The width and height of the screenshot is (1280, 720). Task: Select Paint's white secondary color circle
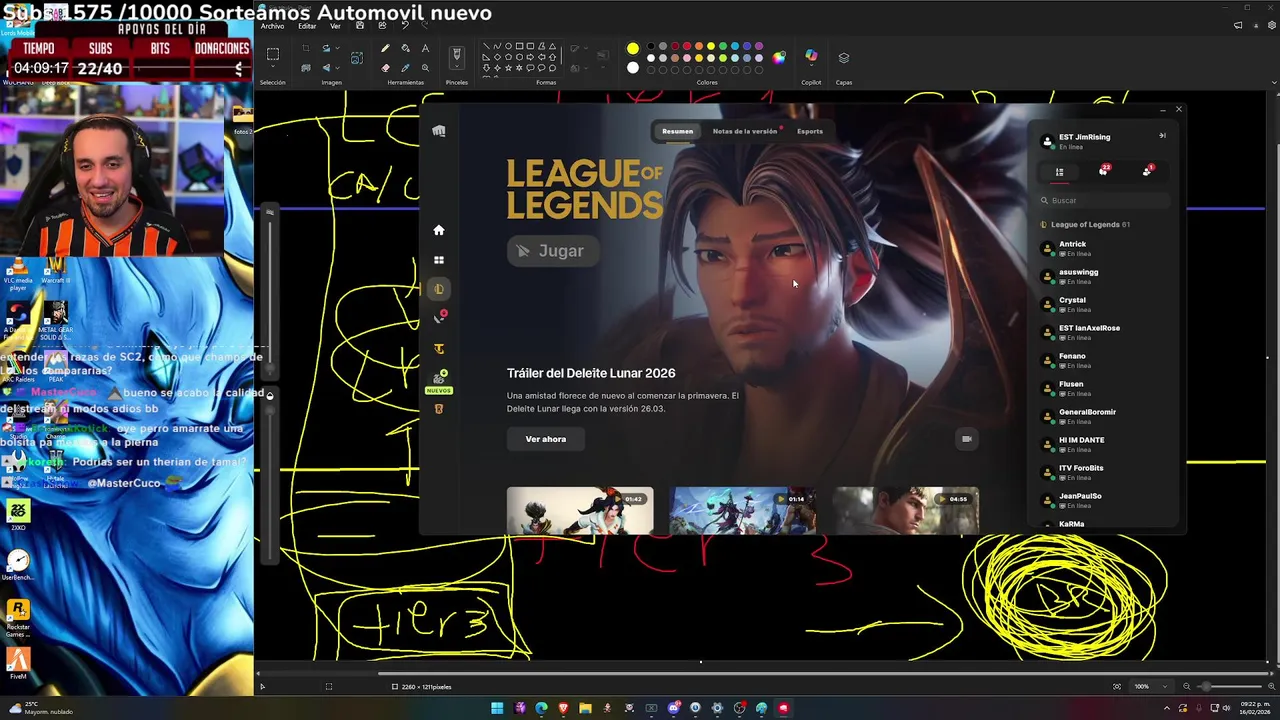click(633, 68)
